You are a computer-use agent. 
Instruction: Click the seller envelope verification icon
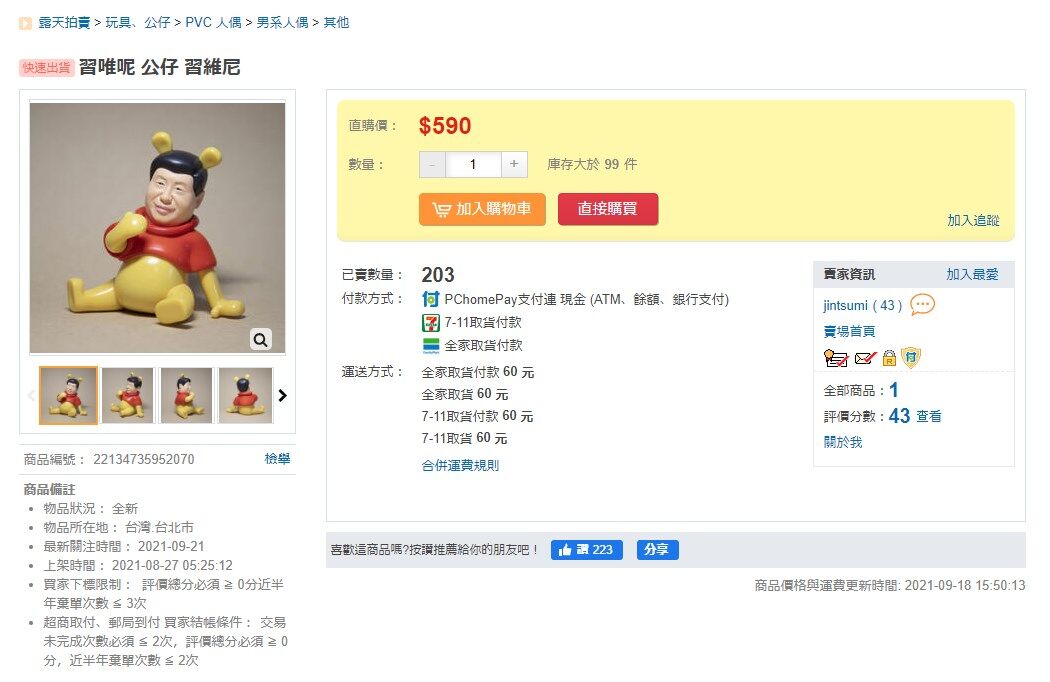pyautogui.click(x=865, y=358)
